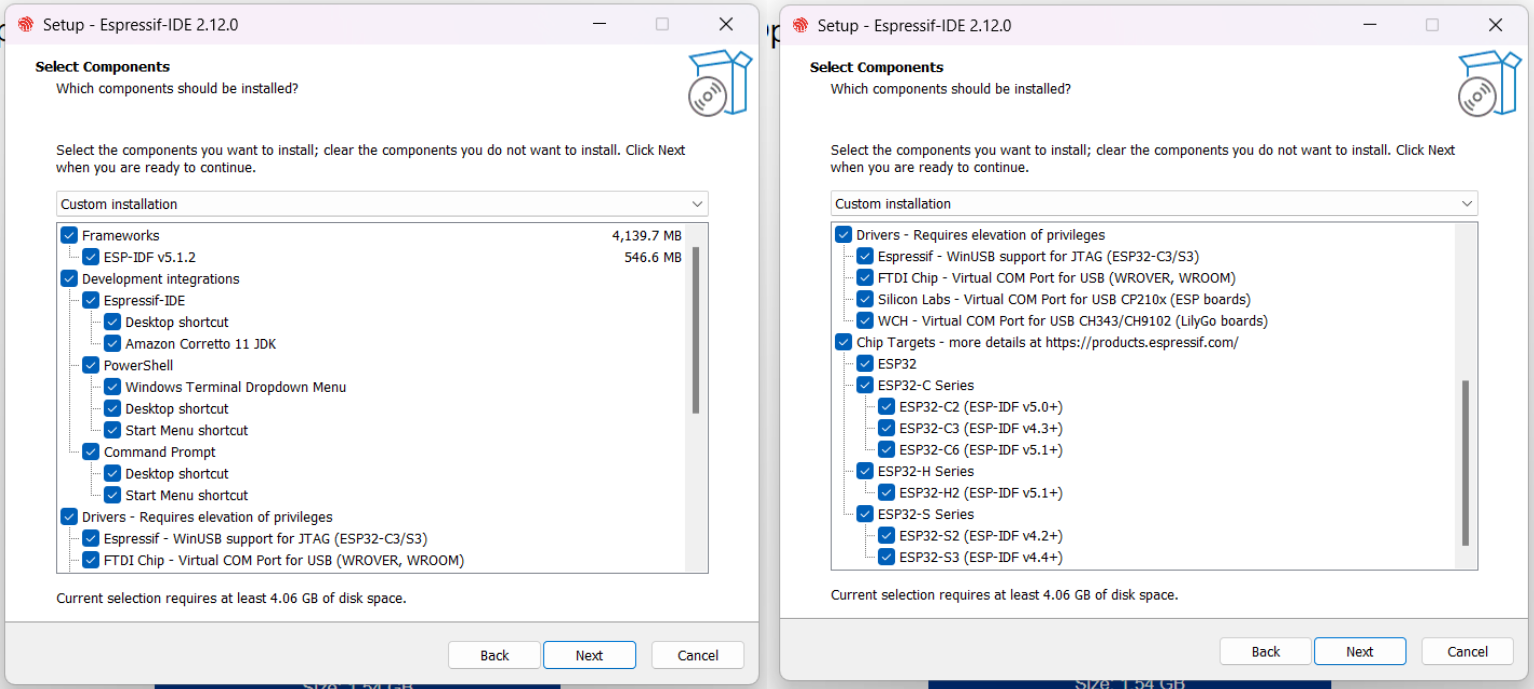Click Espressif logo in right window title bar

pyautogui.click(x=799, y=25)
